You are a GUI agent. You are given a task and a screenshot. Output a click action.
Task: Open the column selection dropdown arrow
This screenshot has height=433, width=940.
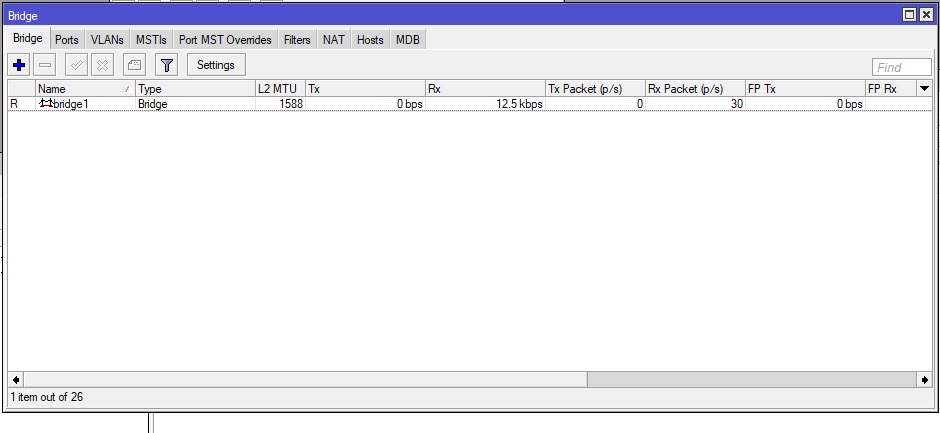click(924, 89)
